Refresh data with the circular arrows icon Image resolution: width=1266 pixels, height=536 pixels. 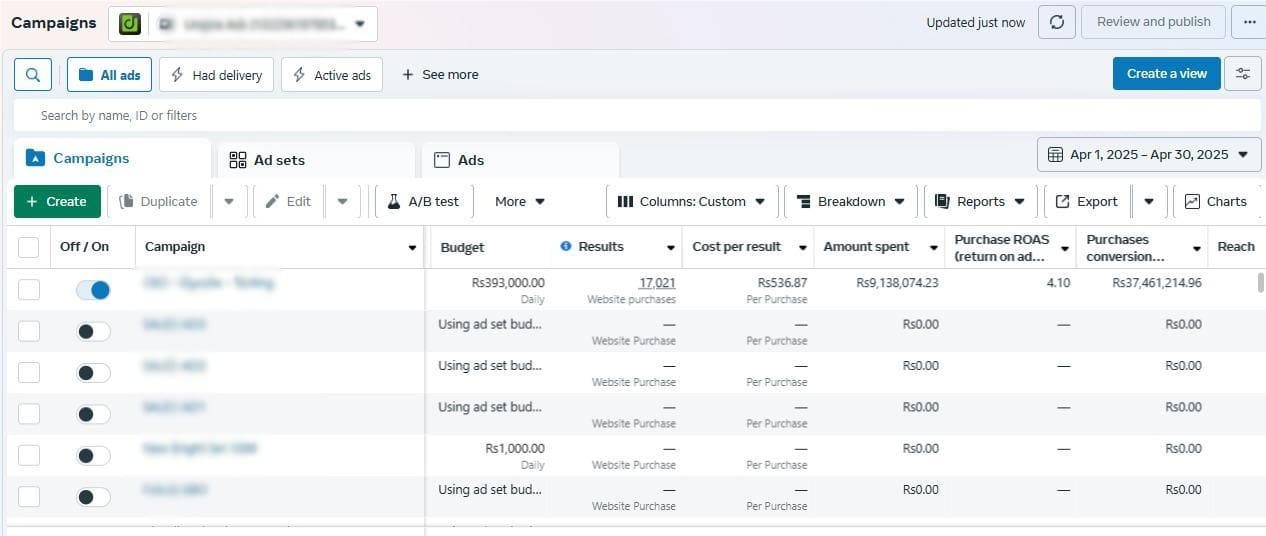(1057, 22)
